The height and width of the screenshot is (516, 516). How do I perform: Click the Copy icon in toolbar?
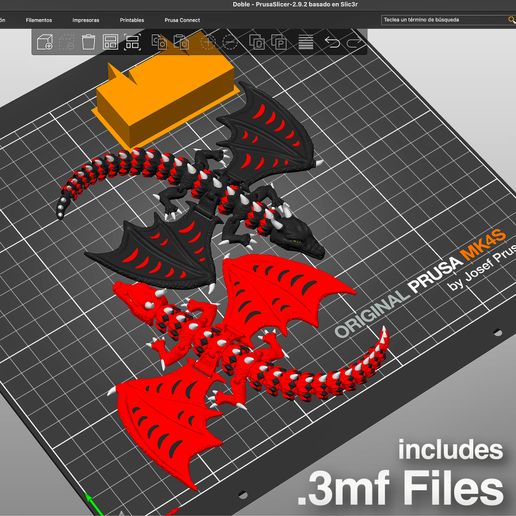[x=159, y=42]
